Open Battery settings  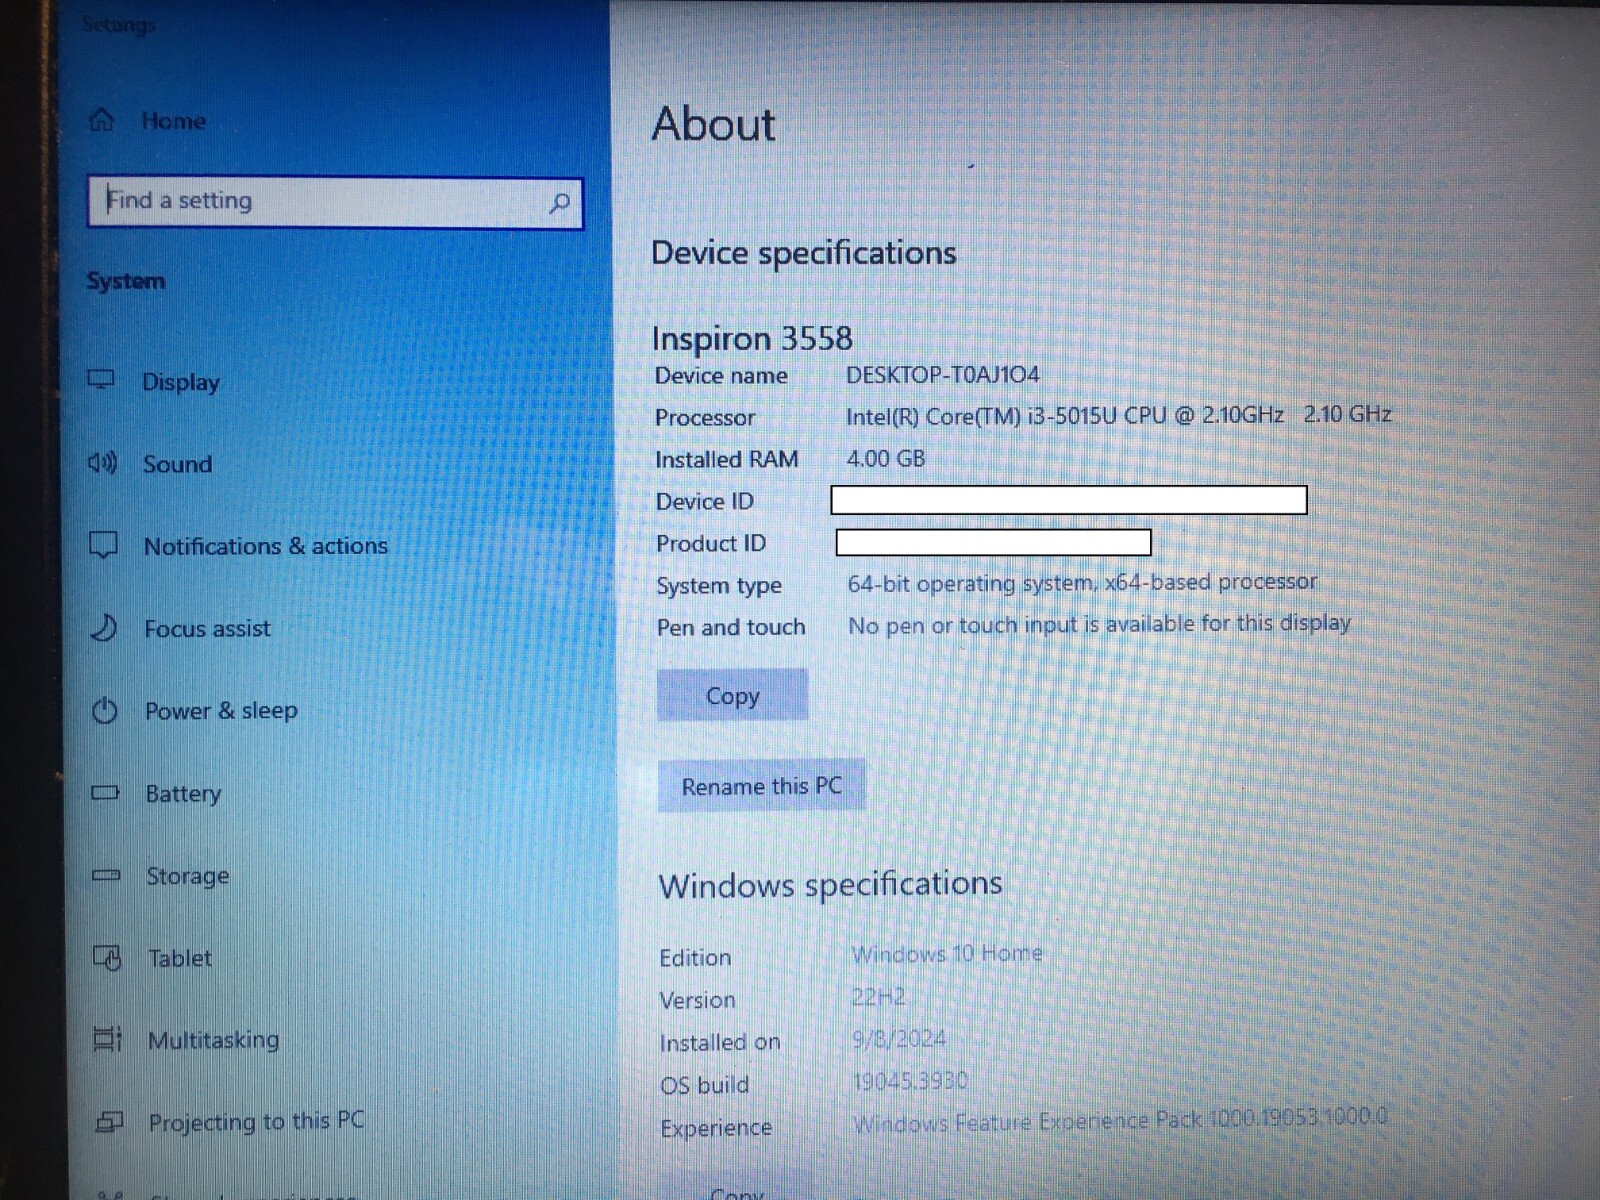(x=183, y=794)
